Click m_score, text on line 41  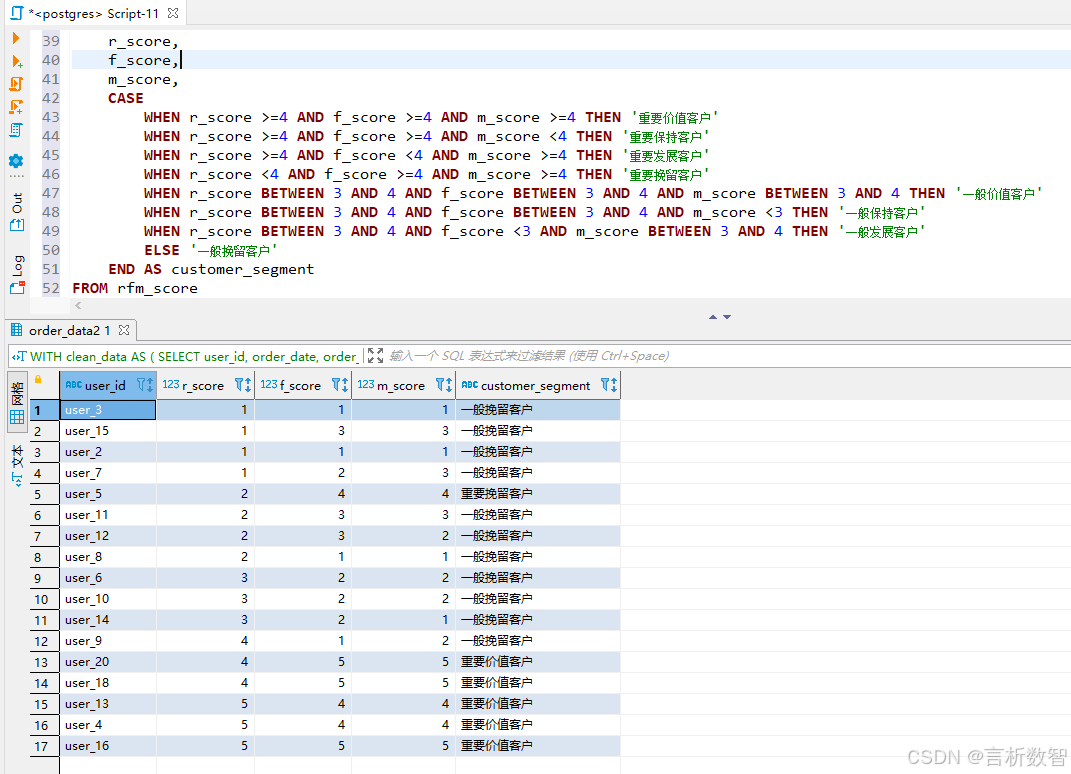(x=143, y=80)
